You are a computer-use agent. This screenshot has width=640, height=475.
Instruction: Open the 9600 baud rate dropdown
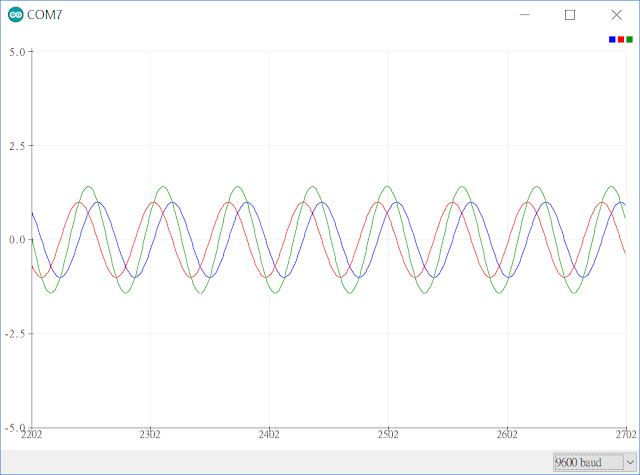point(595,462)
